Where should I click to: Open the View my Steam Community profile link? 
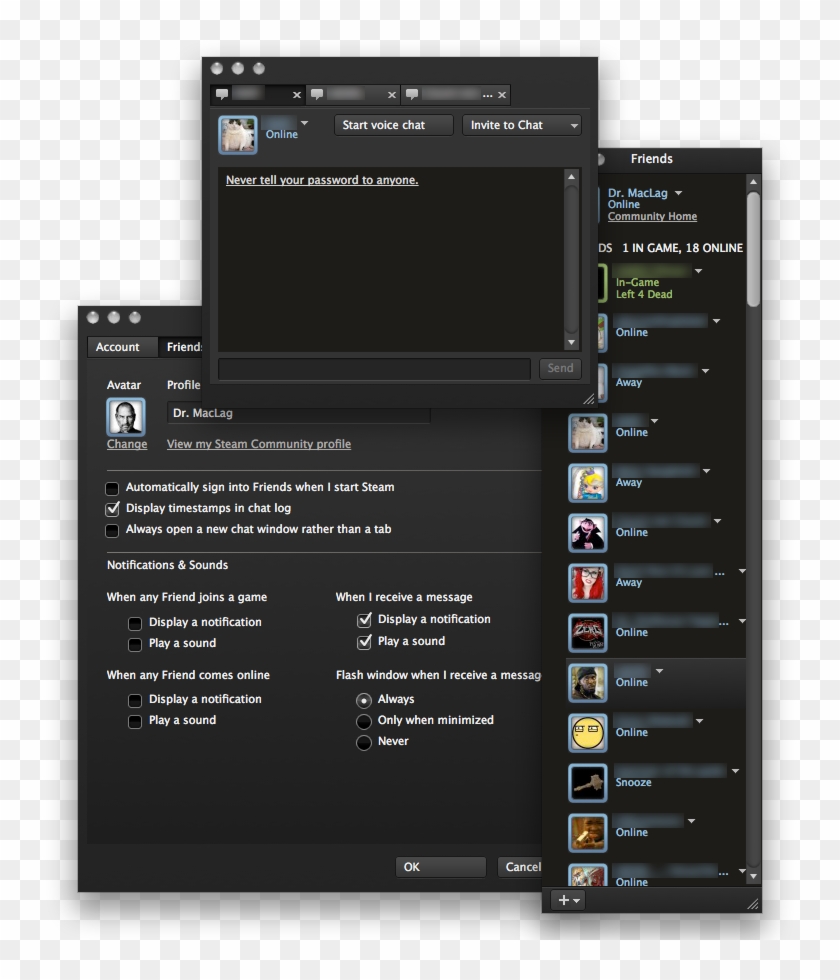258,444
